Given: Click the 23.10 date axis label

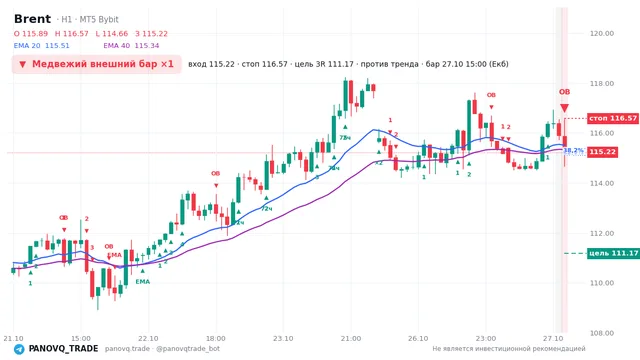Looking at the screenshot, I should [x=283, y=338].
